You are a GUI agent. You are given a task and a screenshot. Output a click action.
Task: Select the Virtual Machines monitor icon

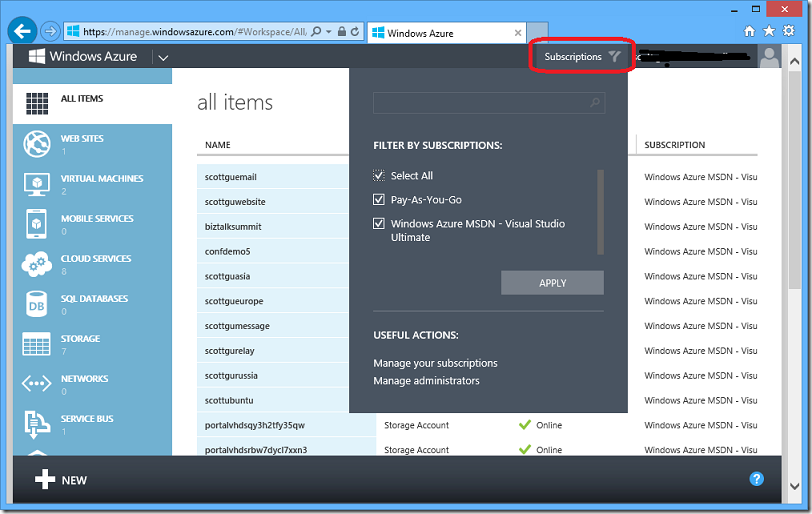(x=37, y=184)
